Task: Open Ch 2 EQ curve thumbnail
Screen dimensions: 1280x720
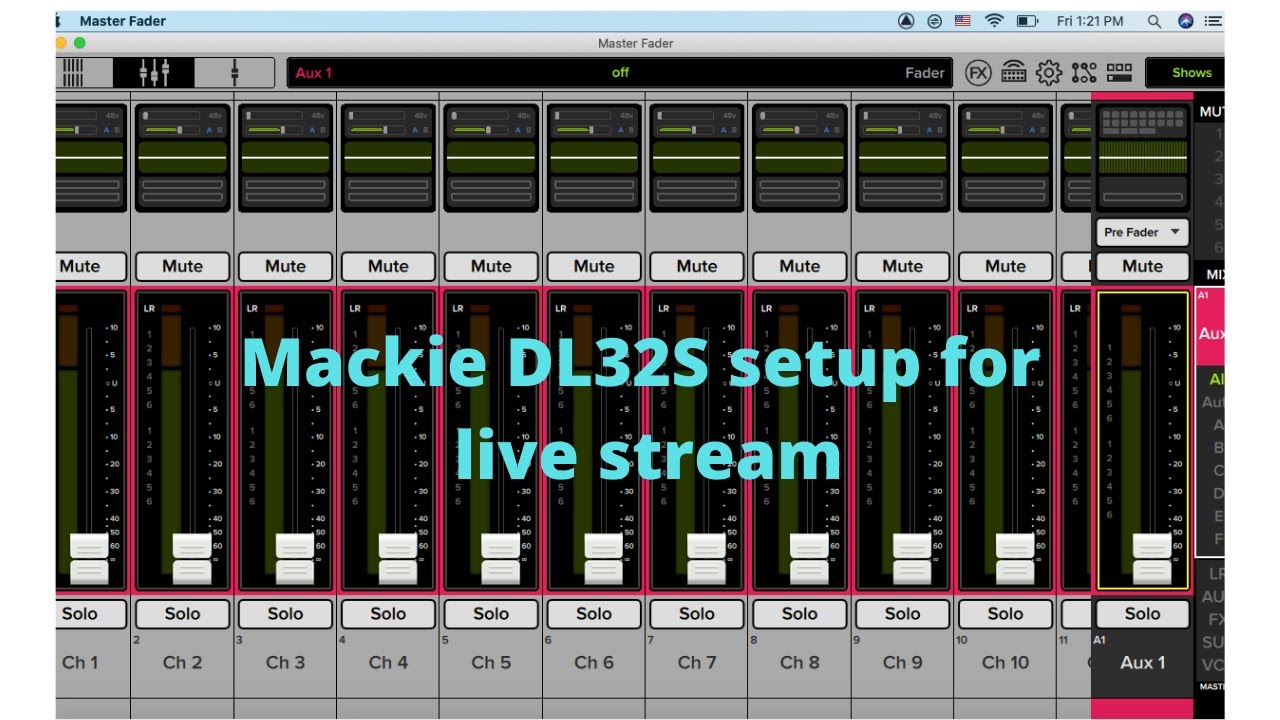Action: [182, 158]
